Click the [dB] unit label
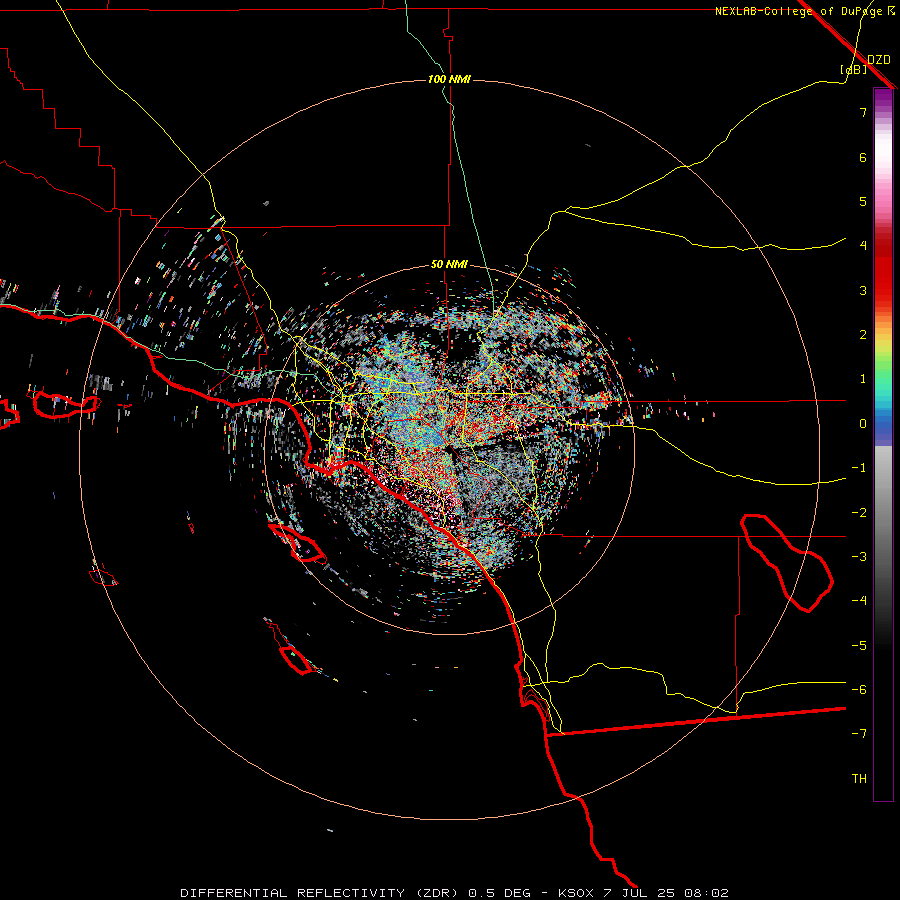This screenshot has width=900, height=900. tap(854, 69)
